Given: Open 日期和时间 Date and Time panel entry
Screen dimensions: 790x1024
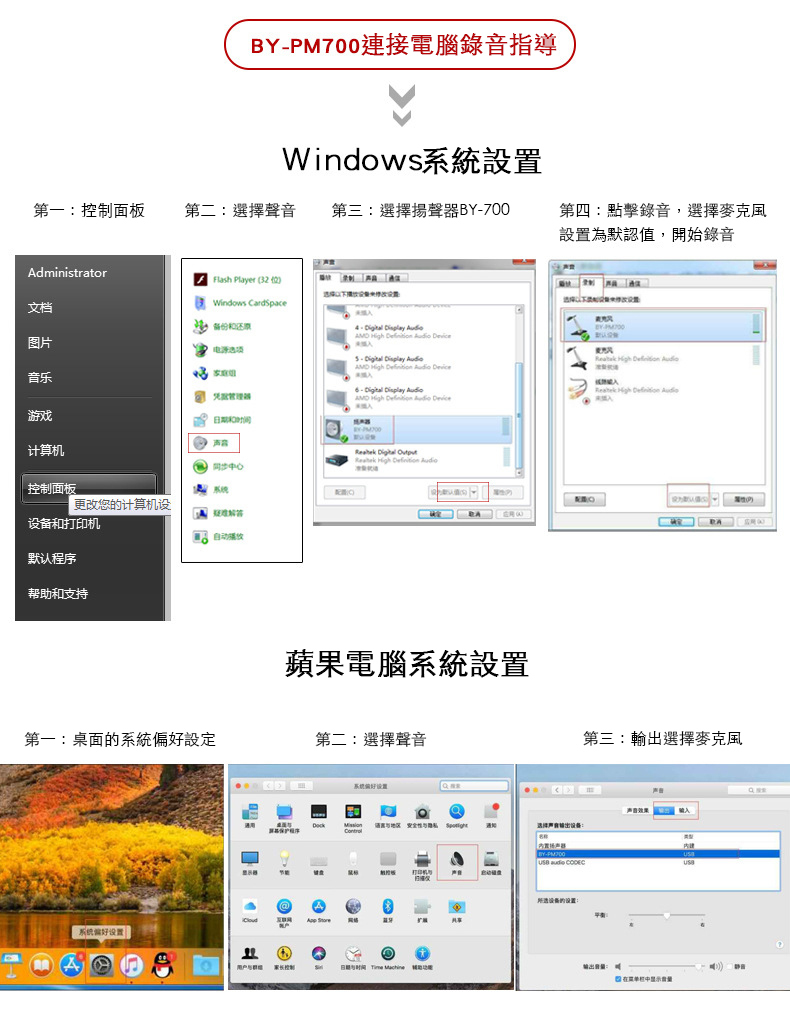Looking at the screenshot, I should pyautogui.click(x=222, y=419).
